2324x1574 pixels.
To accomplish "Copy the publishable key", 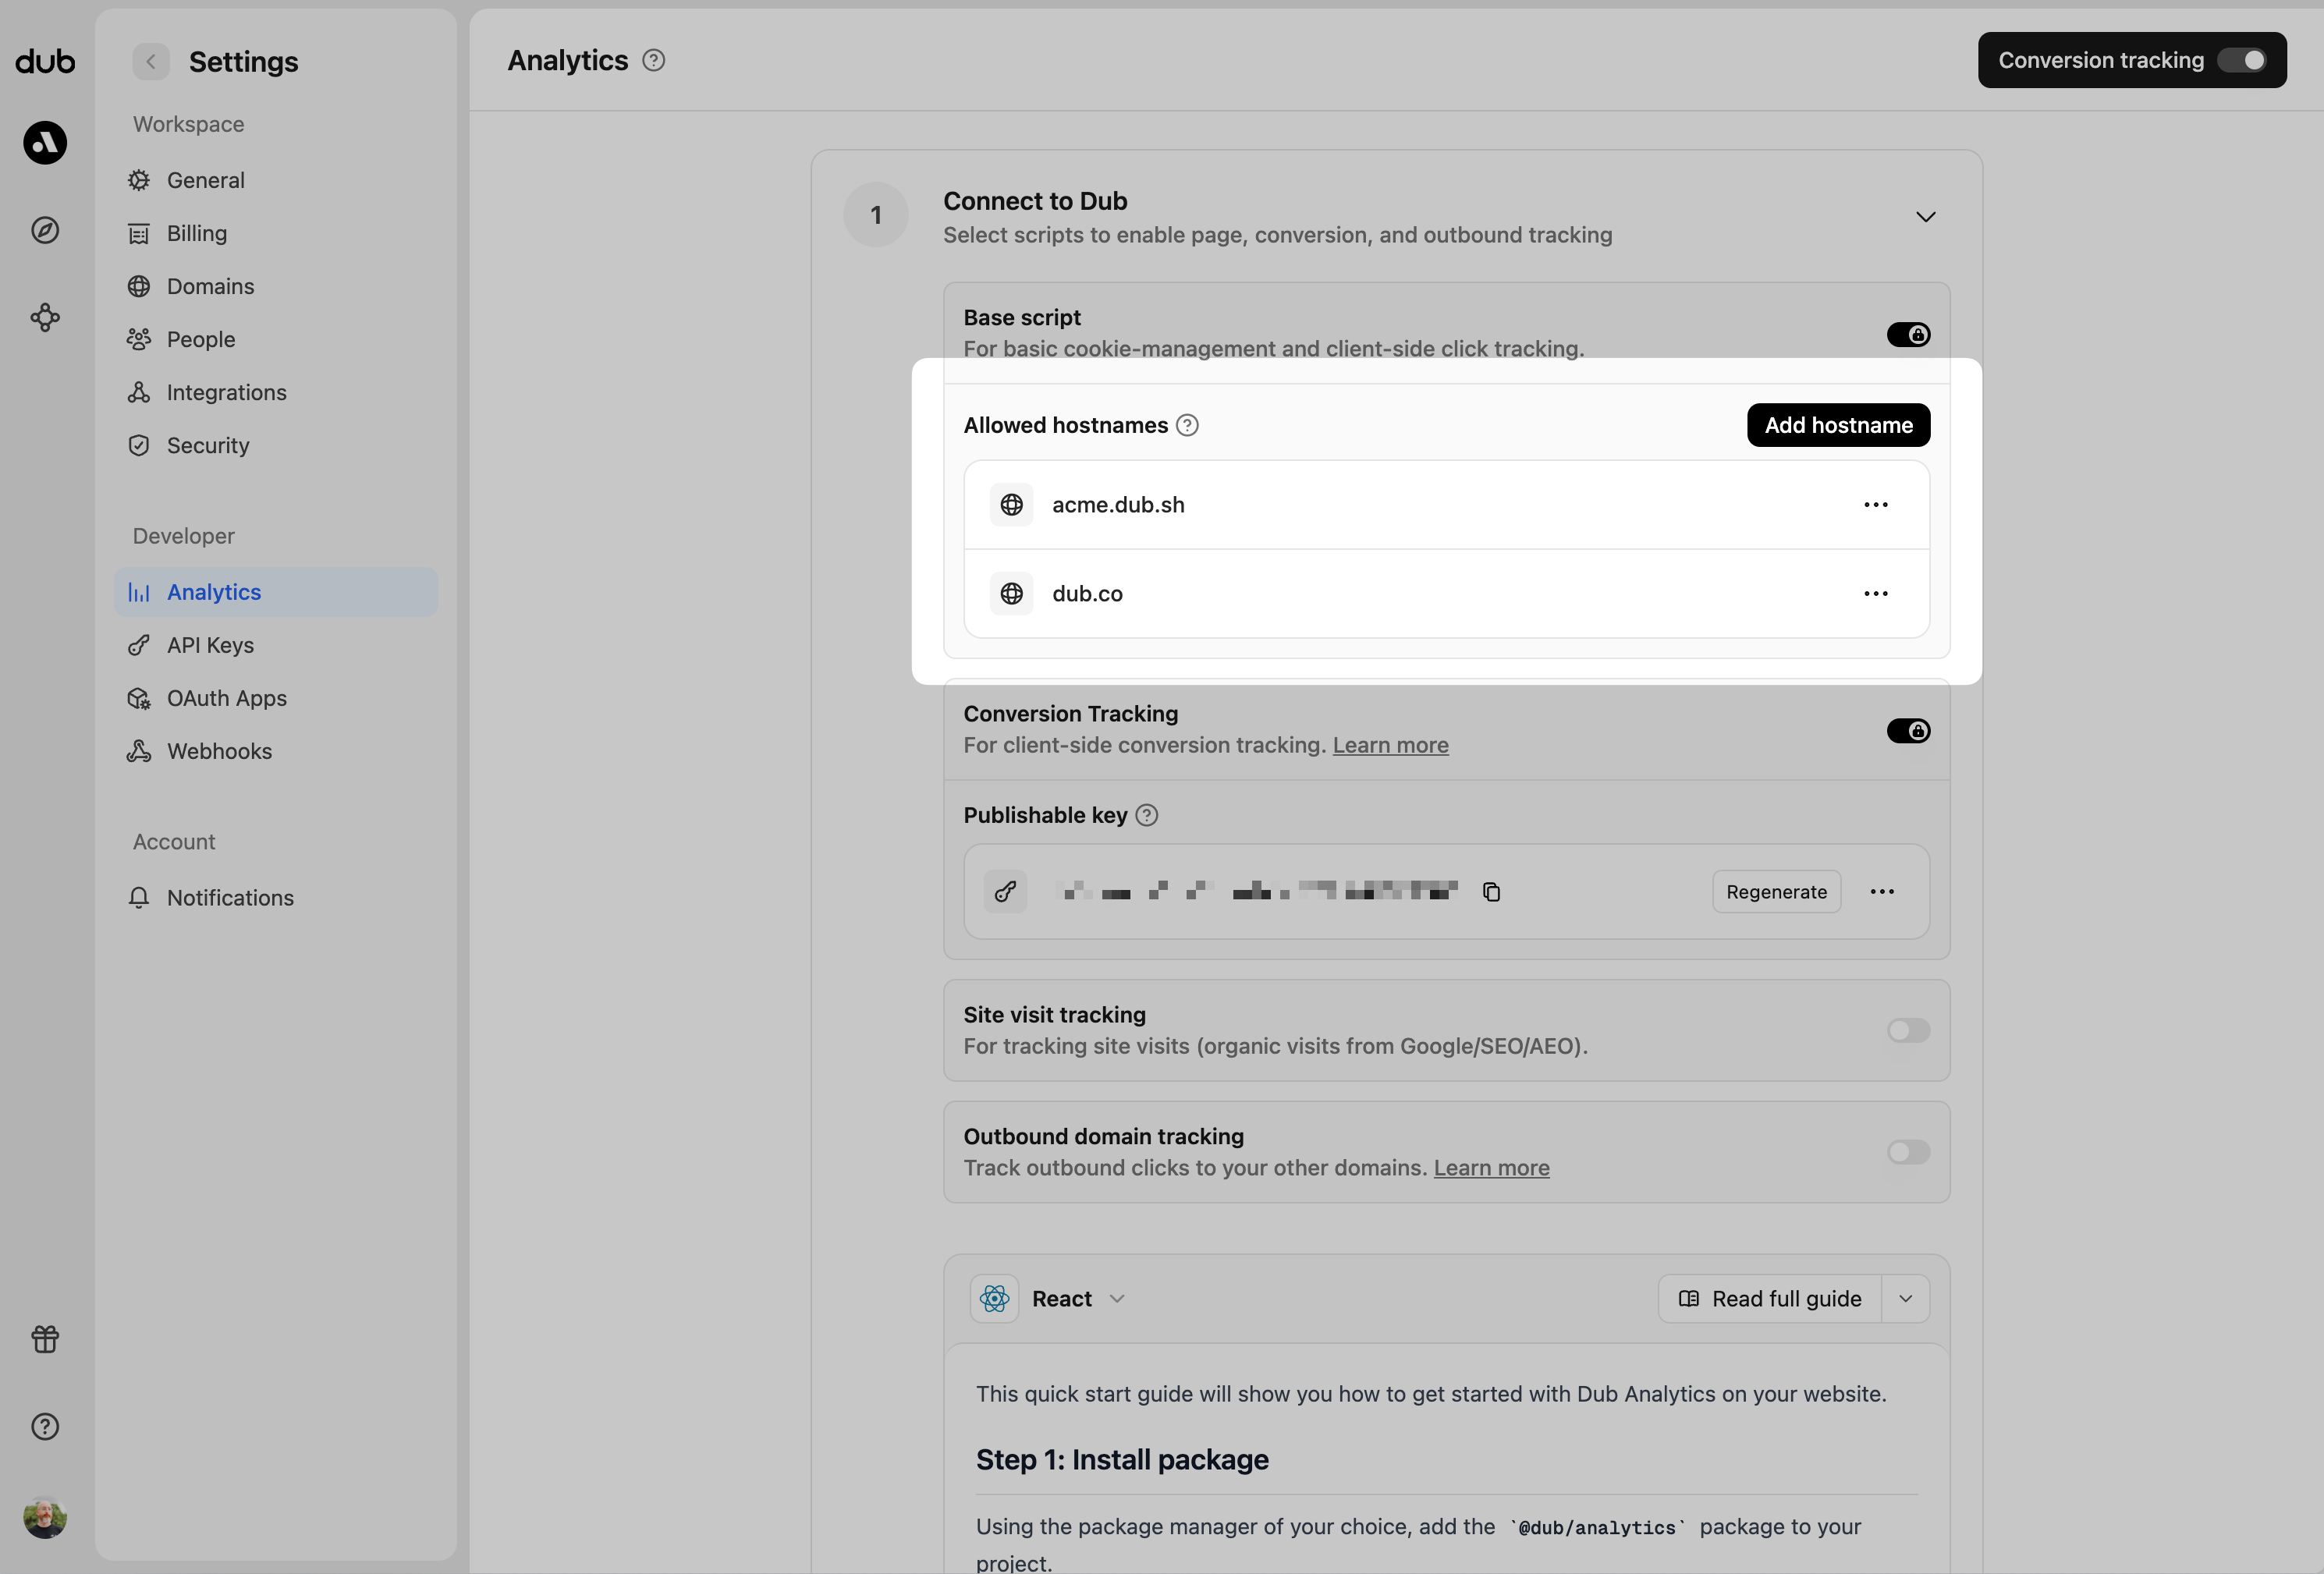I will (1491, 891).
